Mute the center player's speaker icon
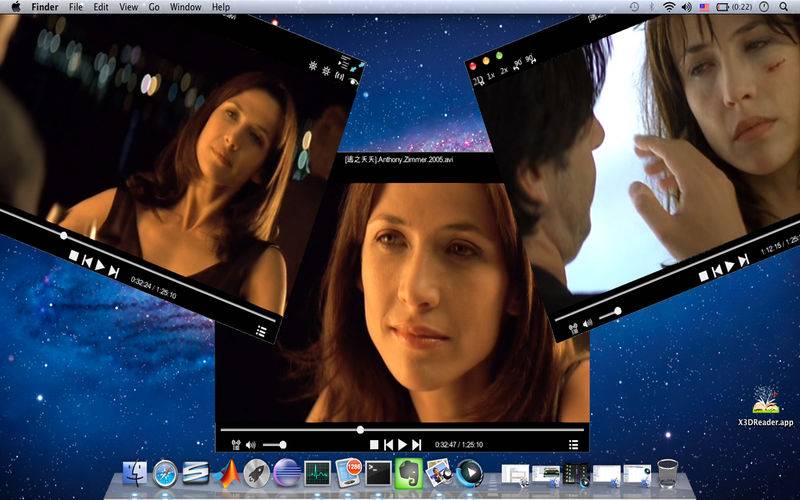 click(x=251, y=445)
